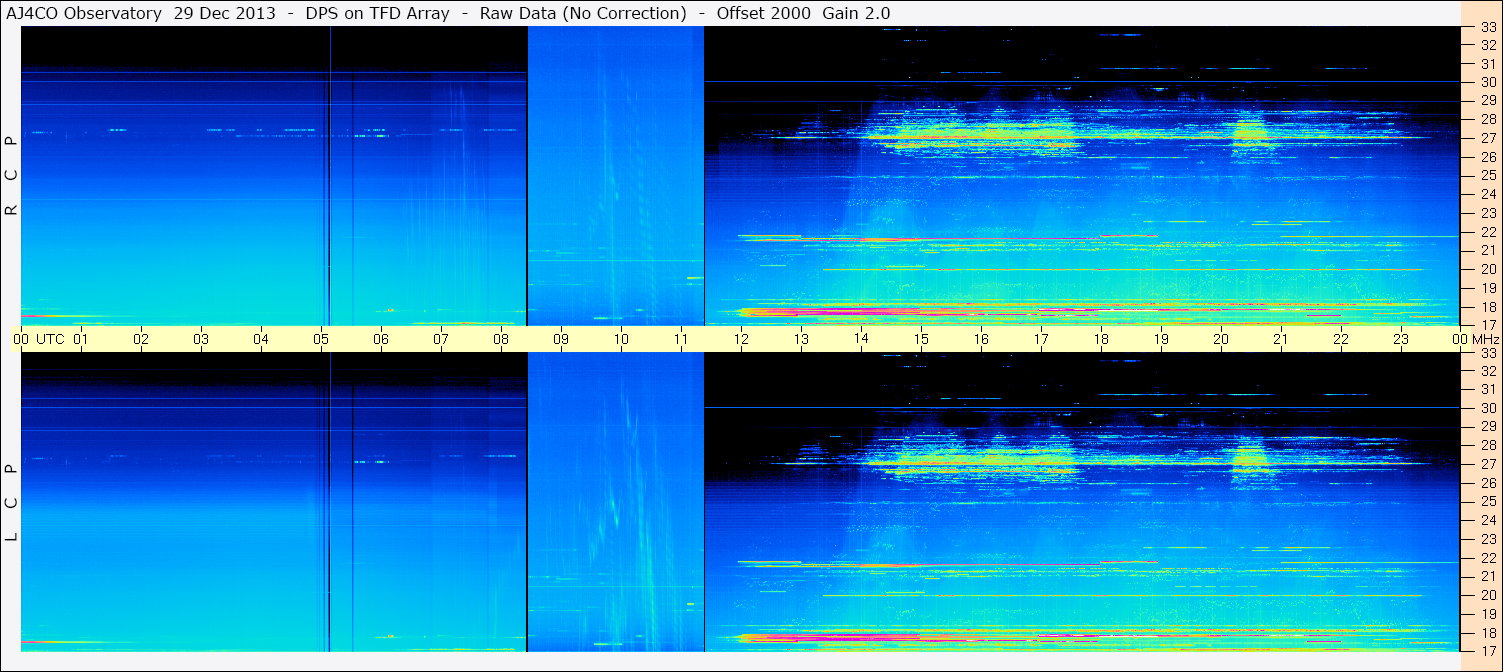This screenshot has height=672, width=1503.
Task: Click the 09 hour marker on the time axis
Action: 561,339
